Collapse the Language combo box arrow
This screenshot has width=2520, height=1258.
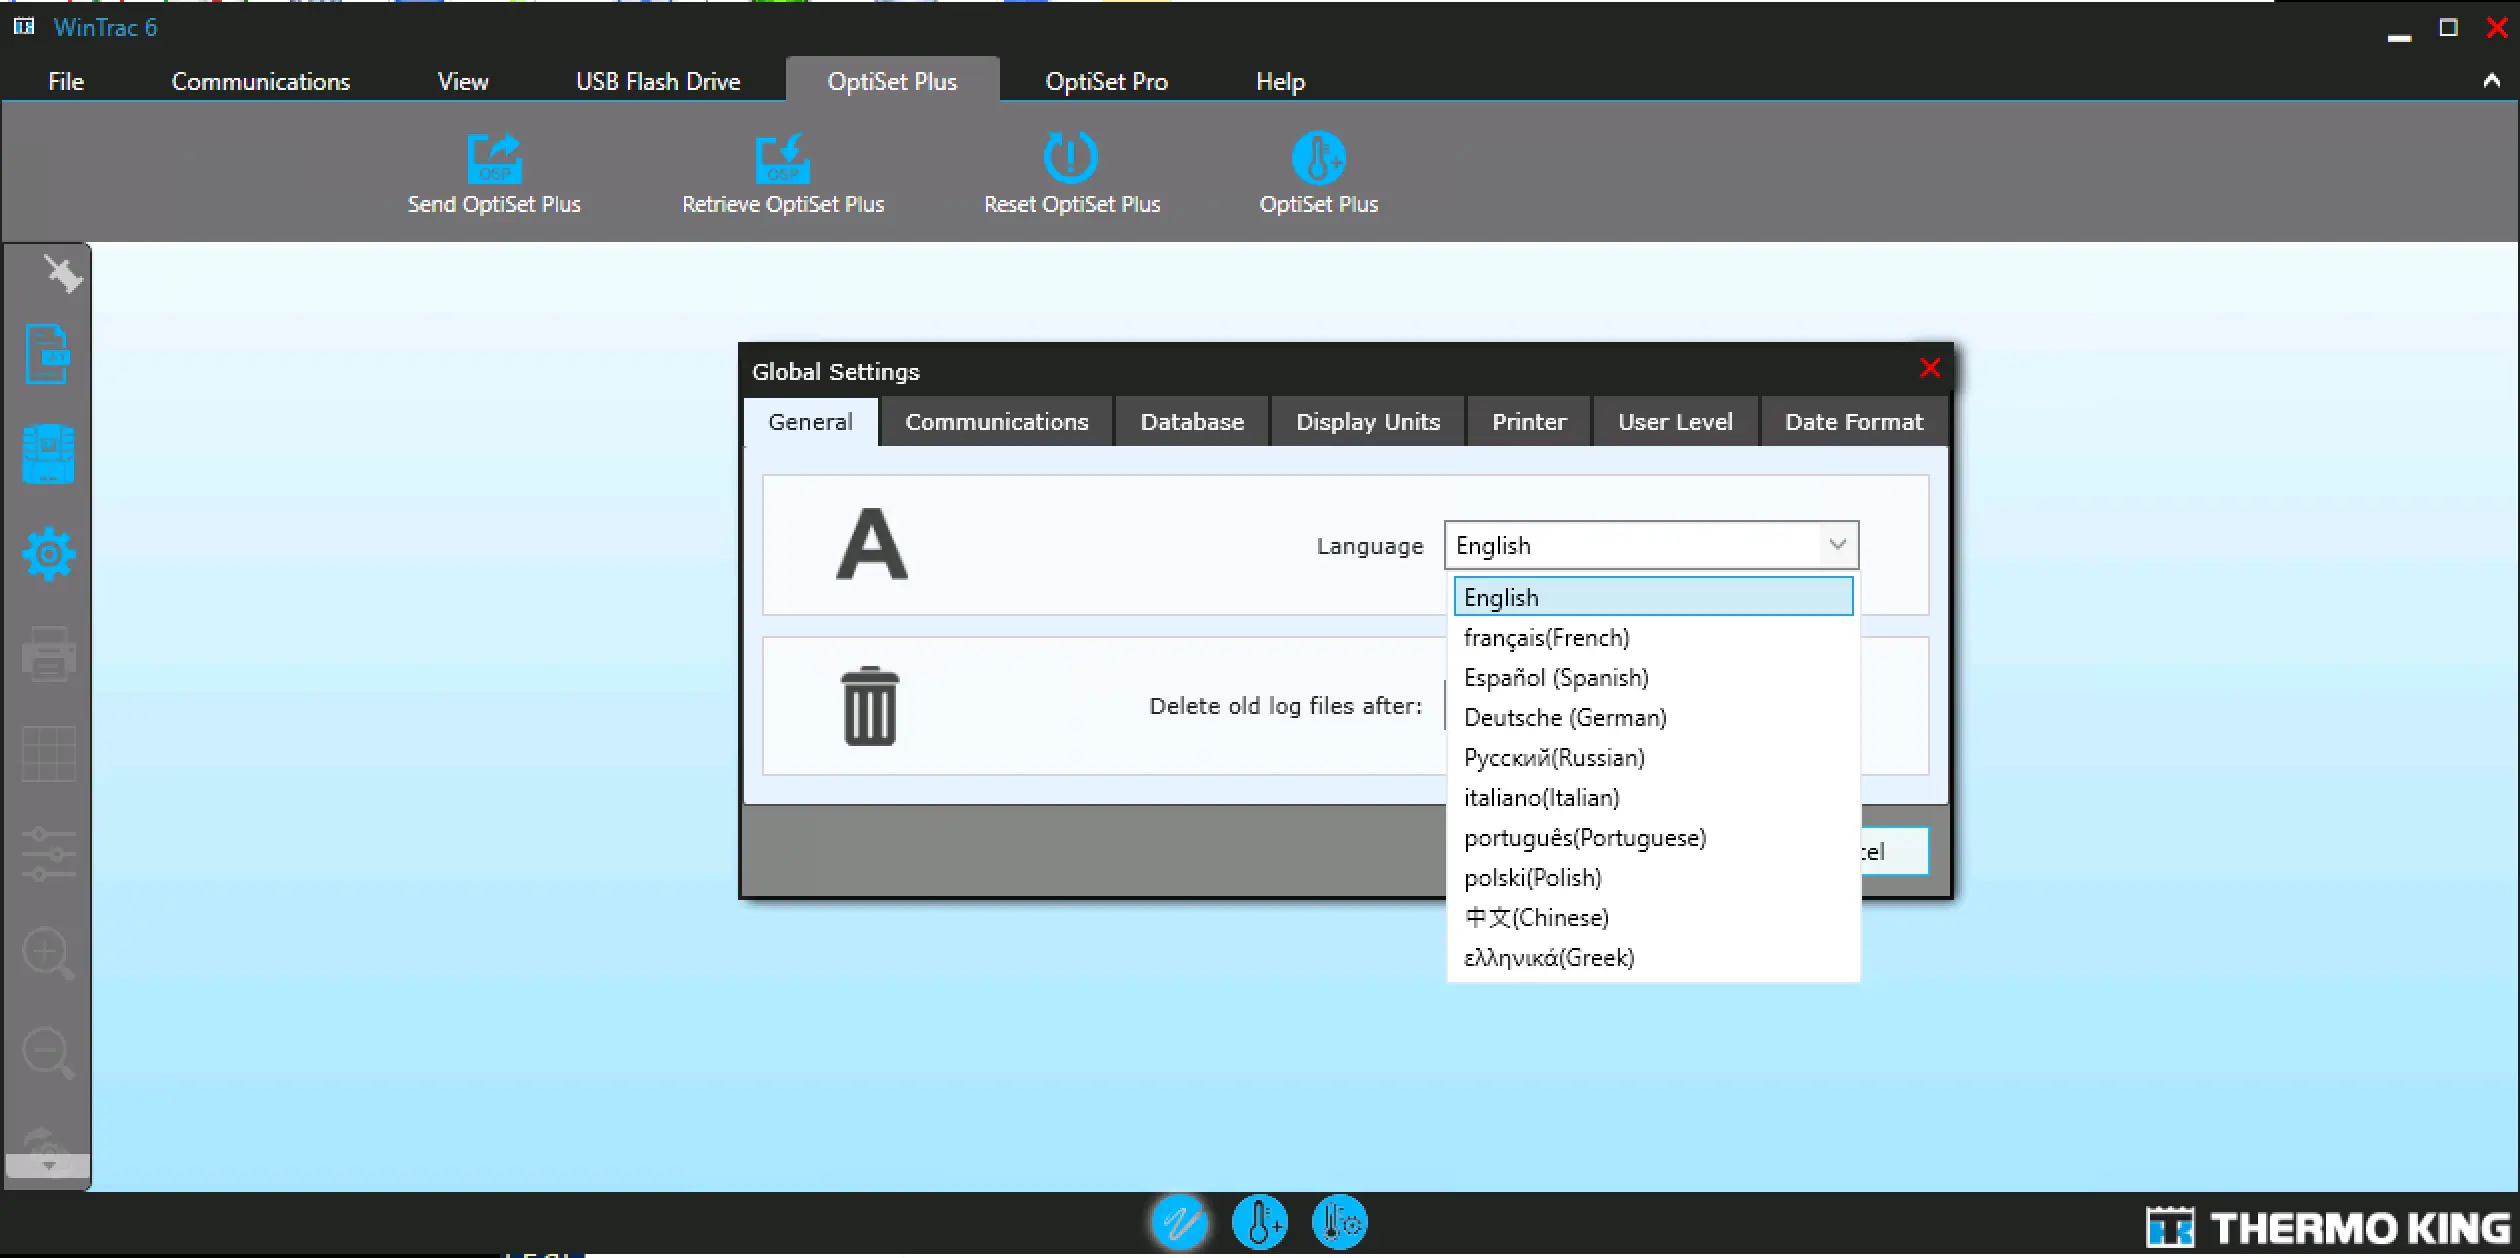point(1837,545)
